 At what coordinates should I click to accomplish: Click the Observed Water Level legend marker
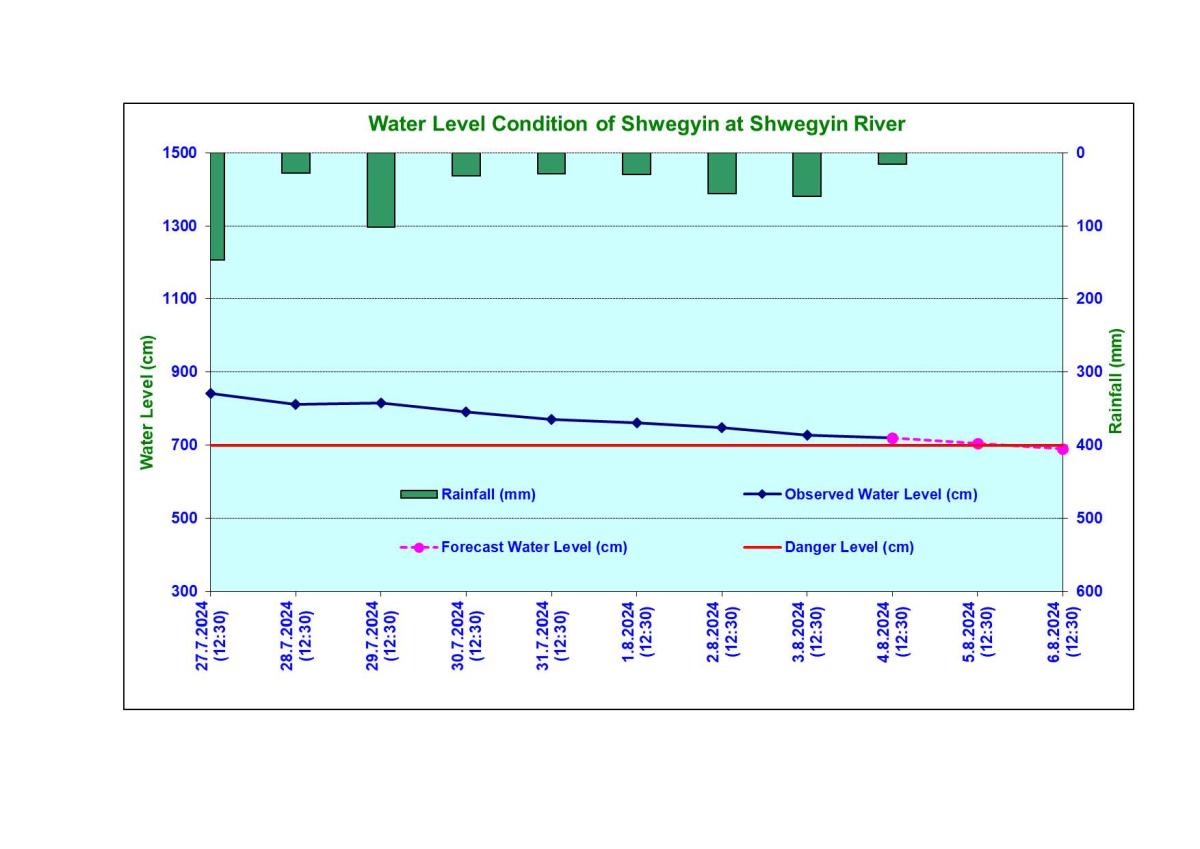[x=762, y=494]
